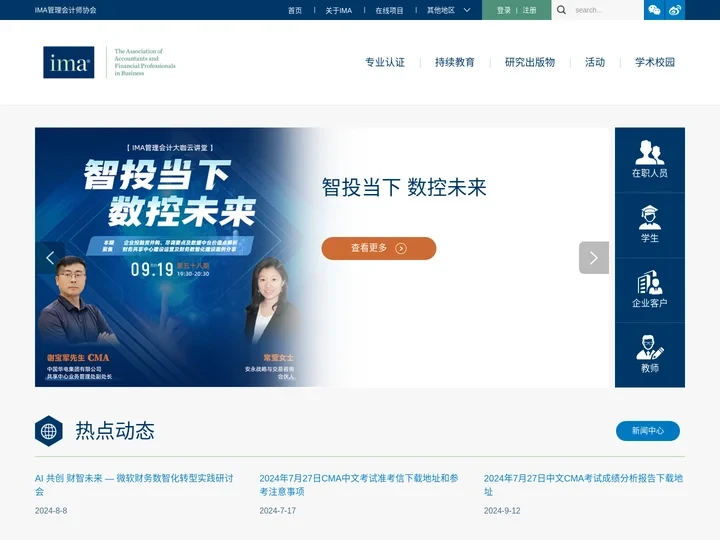Click the 智投当下 数控未来 slide heading

point(404,187)
